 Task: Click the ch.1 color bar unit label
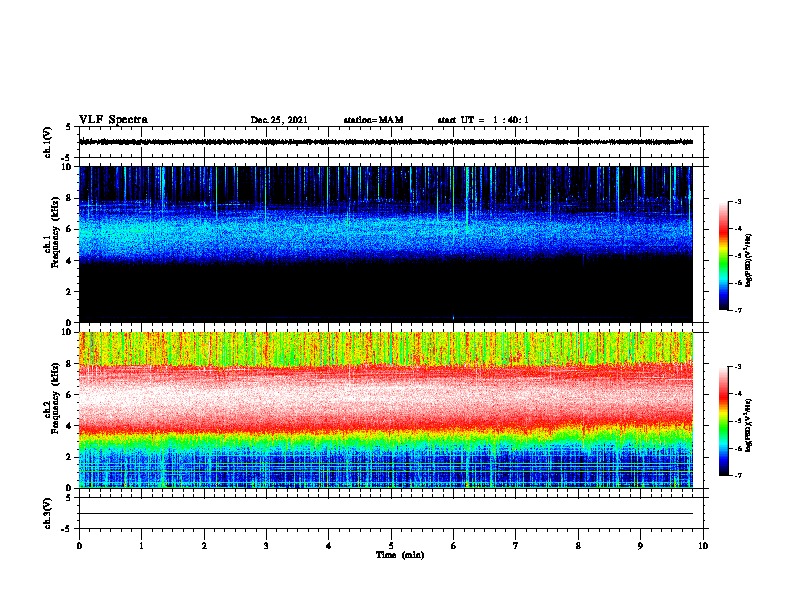(x=748, y=261)
